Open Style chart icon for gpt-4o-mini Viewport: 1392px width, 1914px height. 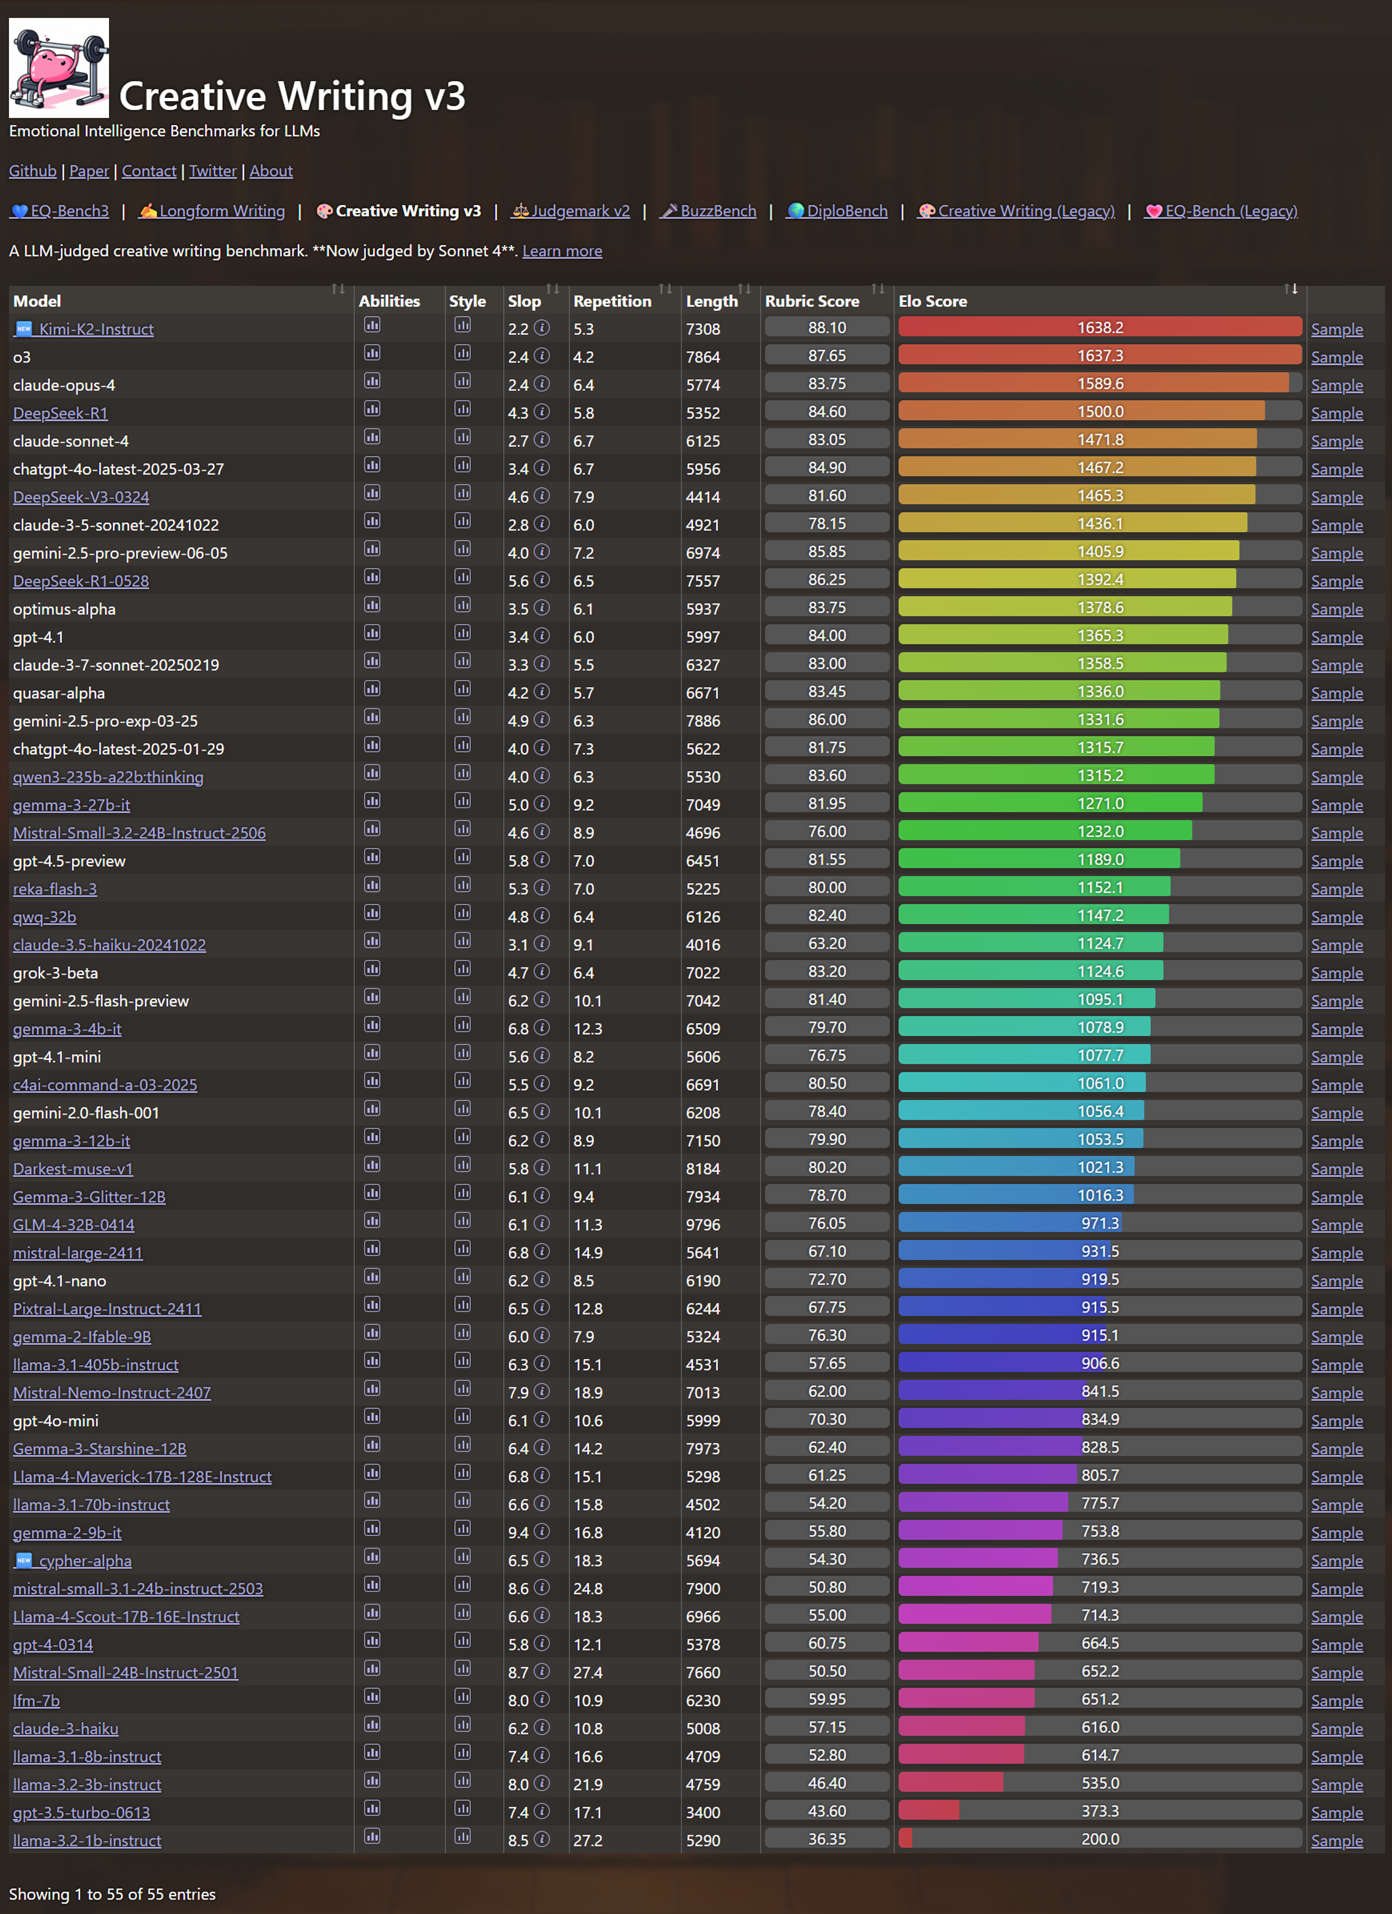tap(462, 1417)
